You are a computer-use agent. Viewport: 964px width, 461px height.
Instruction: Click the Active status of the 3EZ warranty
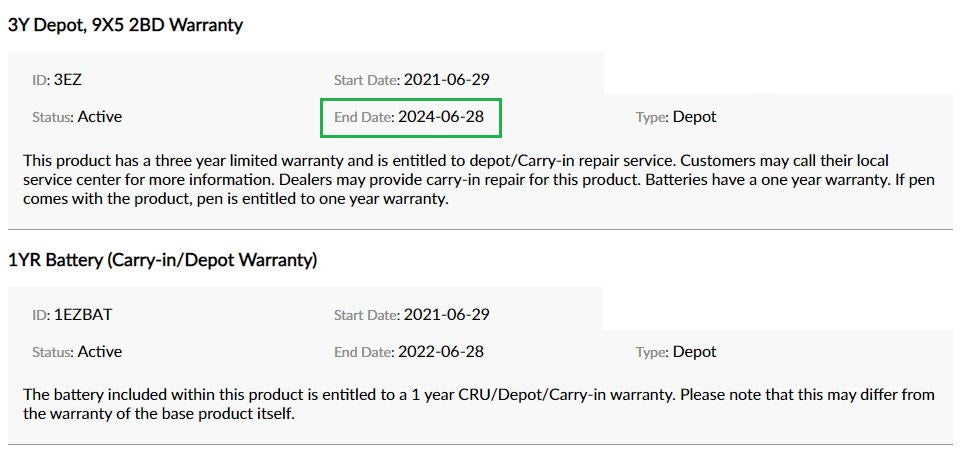click(x=100, y=117)
